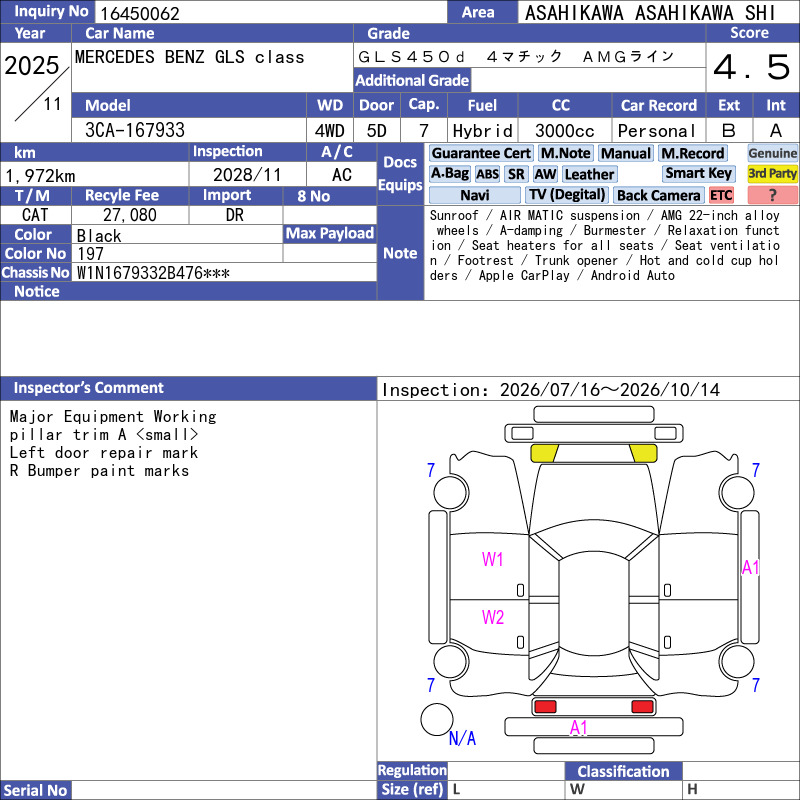Click the Back Camera equipment badge
The image size is (800, 800).
point(658,195)
